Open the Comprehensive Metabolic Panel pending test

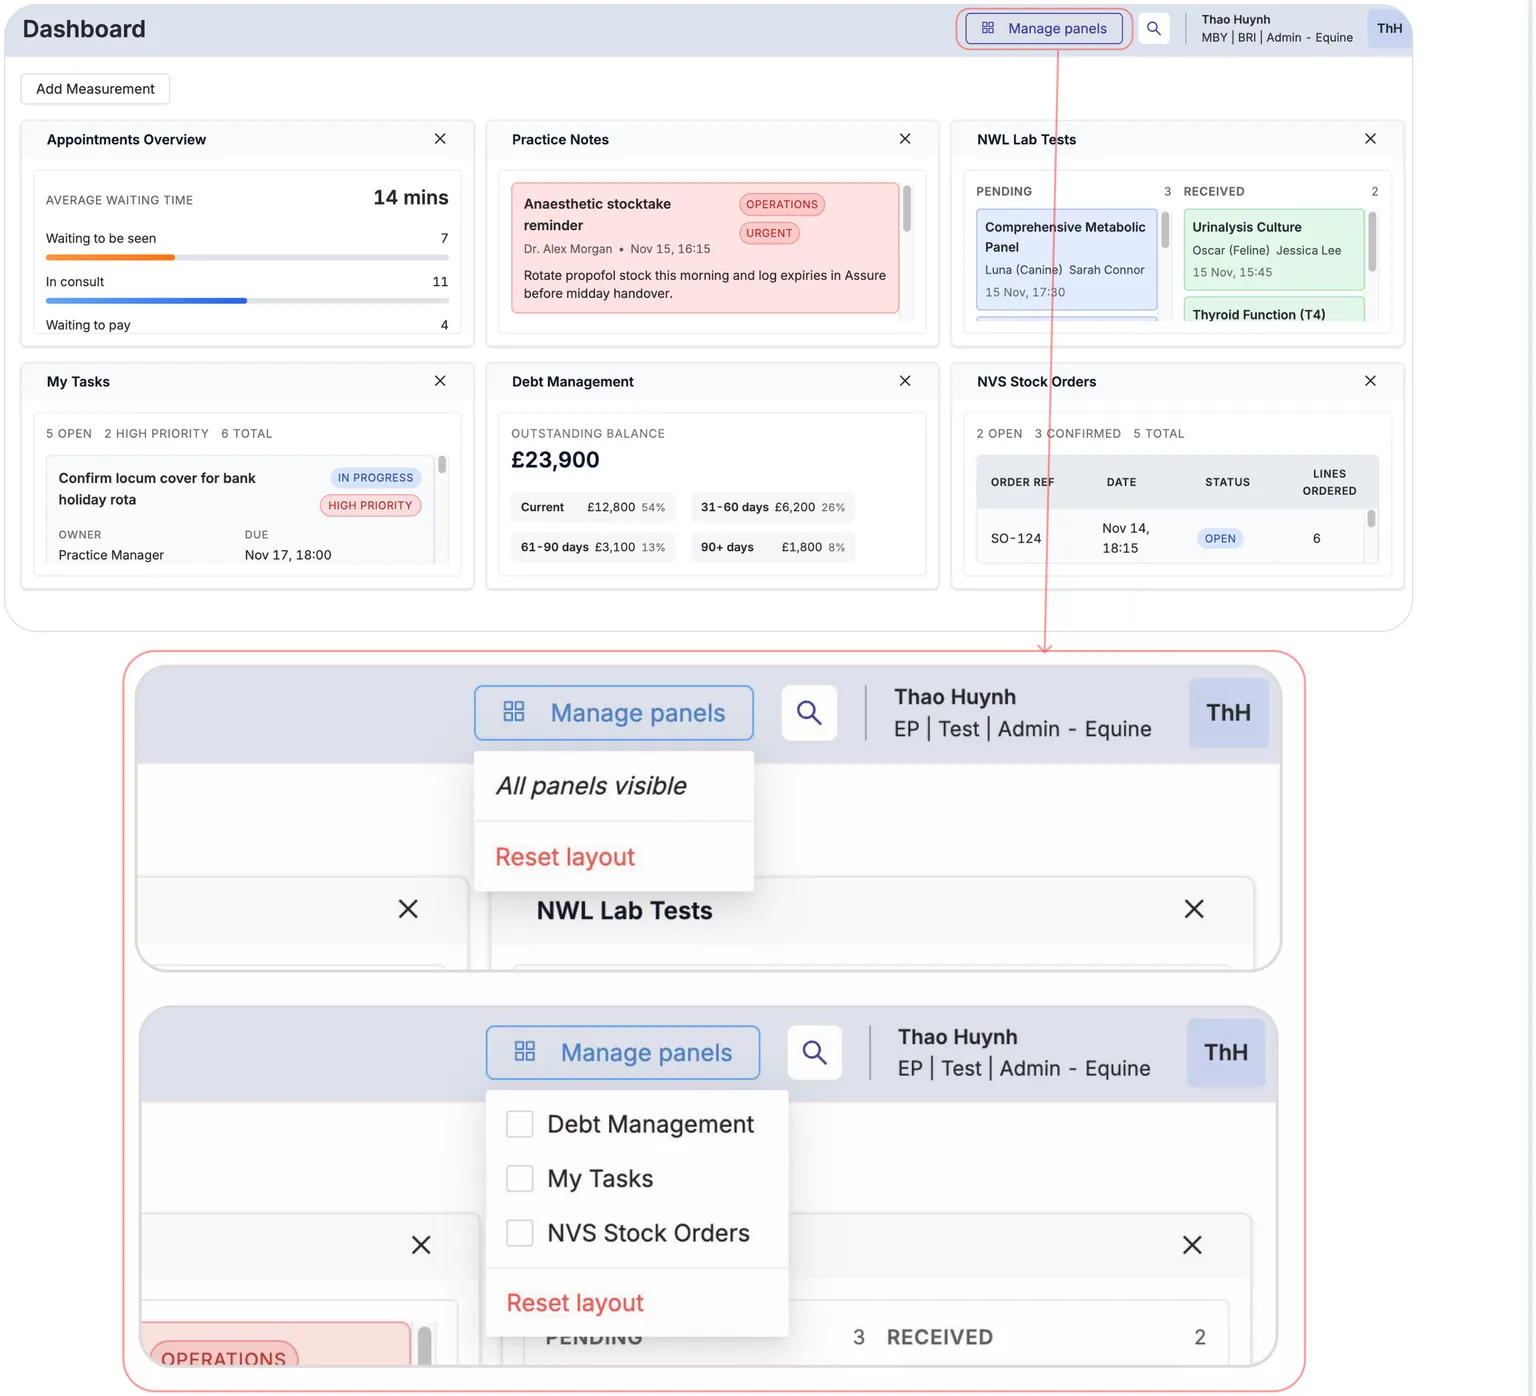(x=1066, y=259)
